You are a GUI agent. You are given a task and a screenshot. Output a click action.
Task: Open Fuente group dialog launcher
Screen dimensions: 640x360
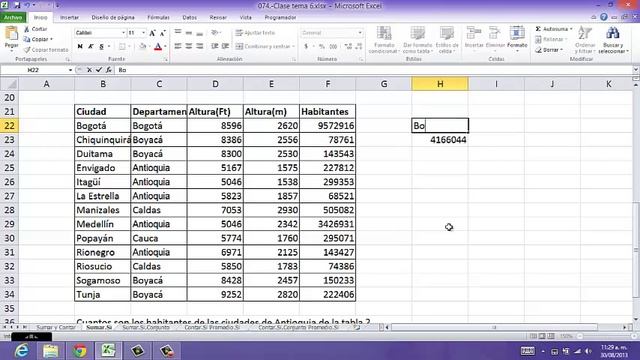click(166, 60)
